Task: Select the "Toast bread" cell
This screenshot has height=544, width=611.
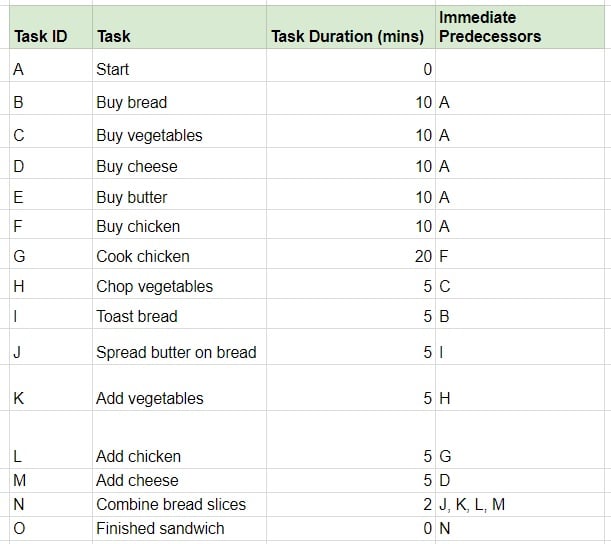Action: coord(137,316)
